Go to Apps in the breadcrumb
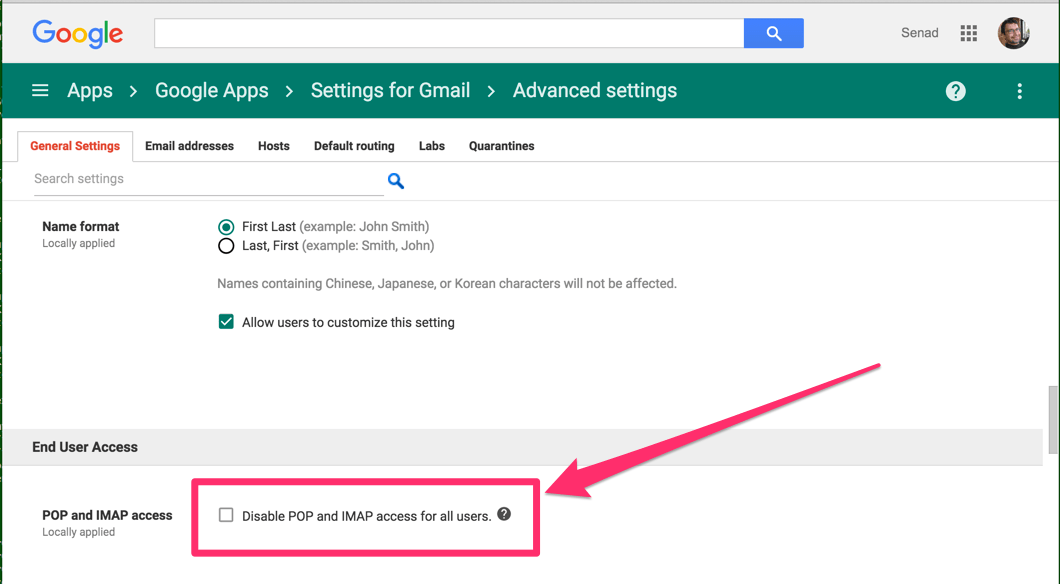This screenshot has height=584, width=1060. (90, 91)
